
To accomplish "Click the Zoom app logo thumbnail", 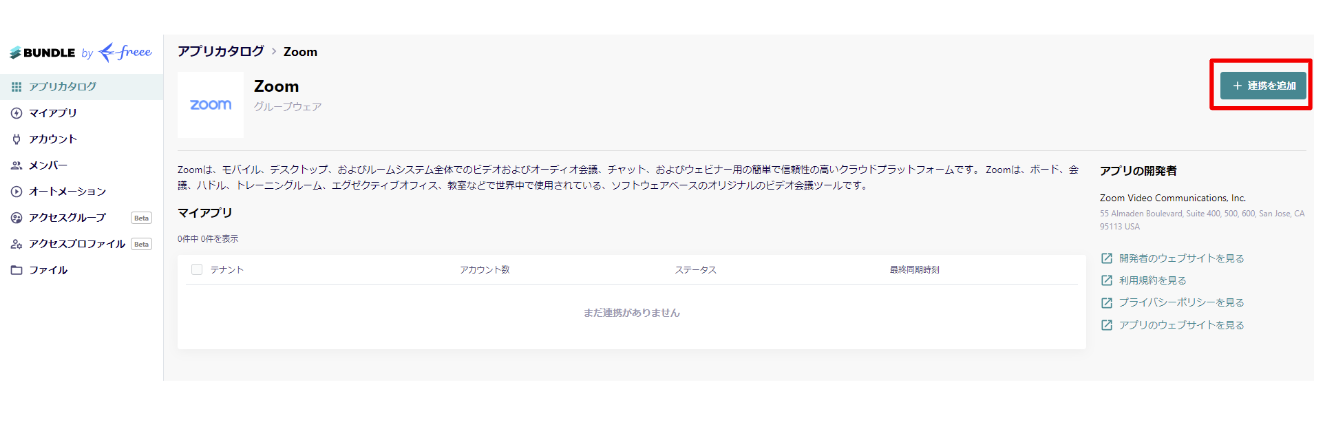I will pyautogui.click(x=210, y=104).
